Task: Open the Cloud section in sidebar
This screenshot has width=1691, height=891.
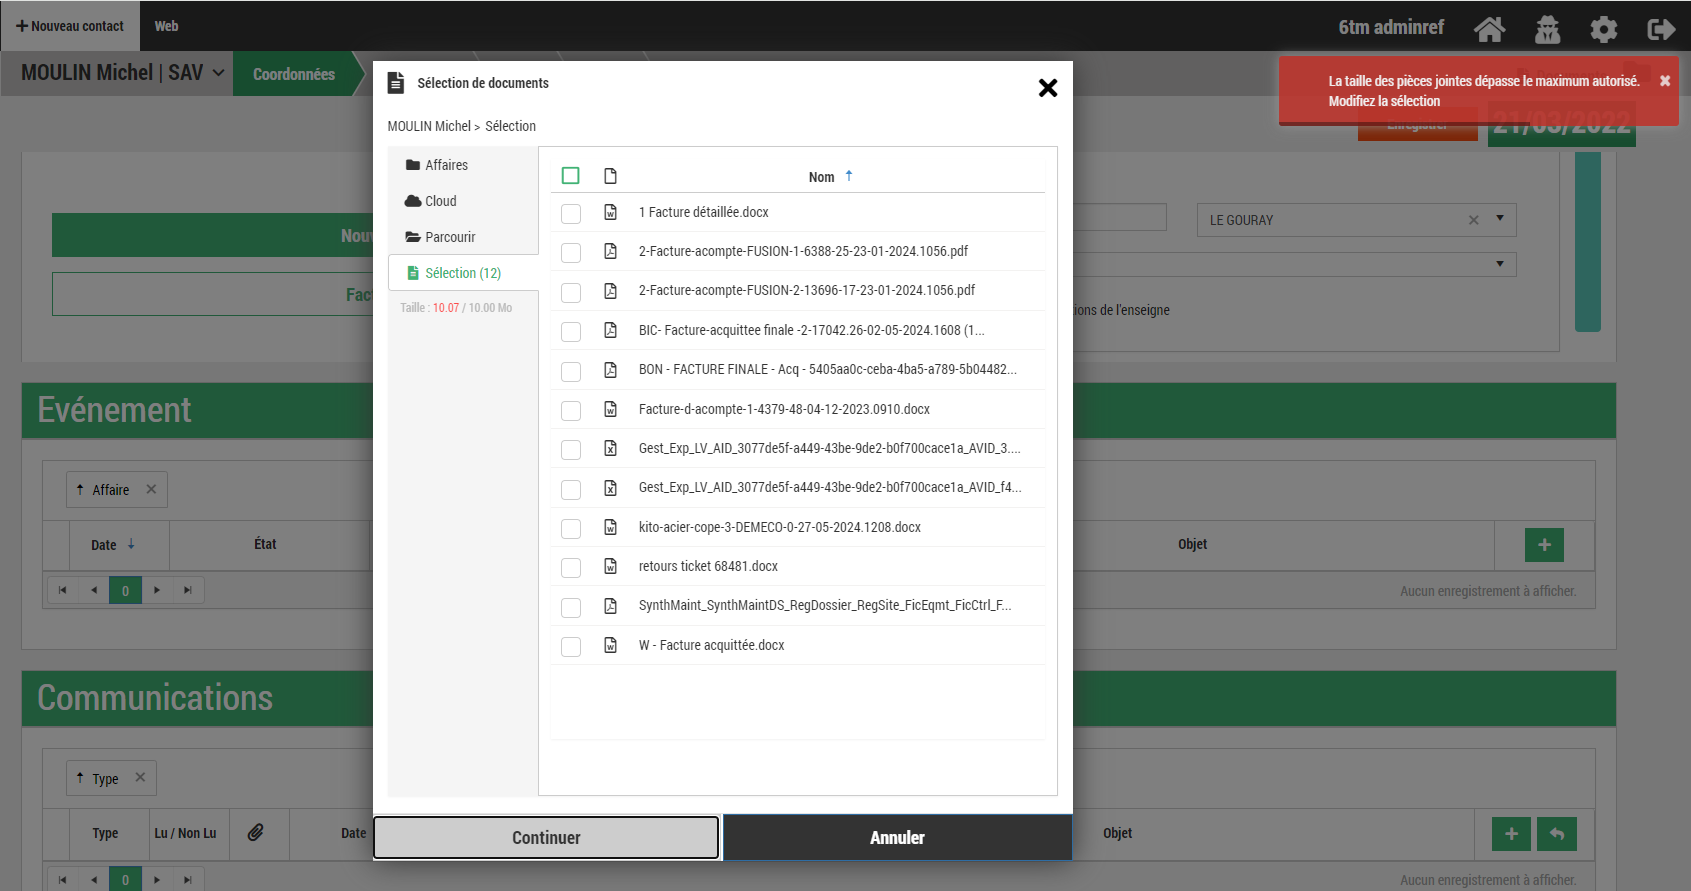Action: (440, 201)
